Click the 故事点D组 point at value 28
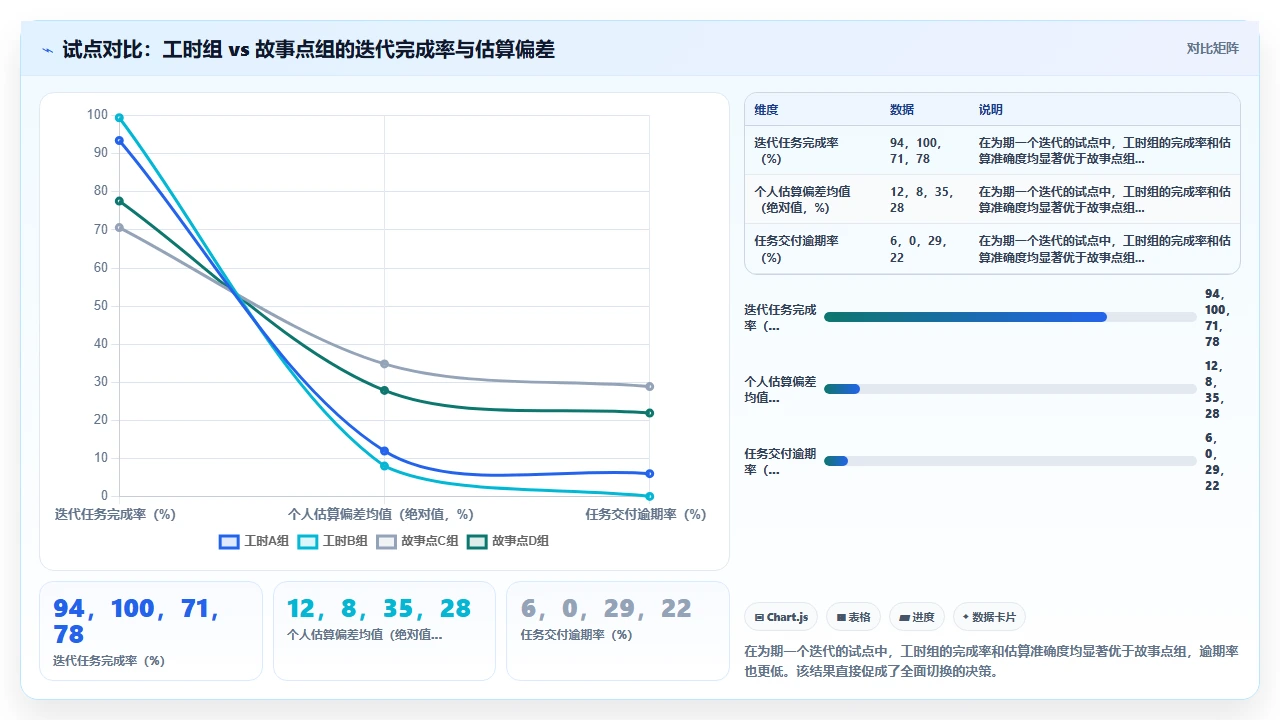The width and height of the screenshot is (1280, 720). (384, 390)
